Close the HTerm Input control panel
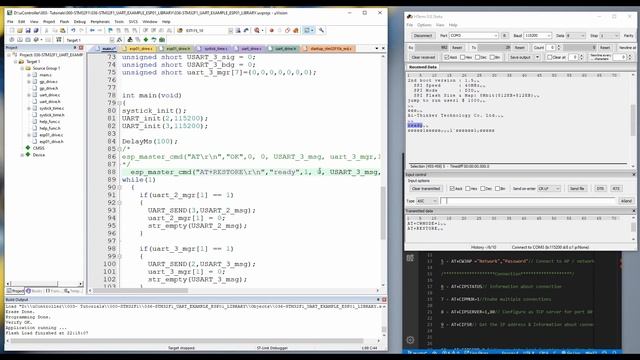Viewport: 640px width, 360px height. (x=634, y=174)
